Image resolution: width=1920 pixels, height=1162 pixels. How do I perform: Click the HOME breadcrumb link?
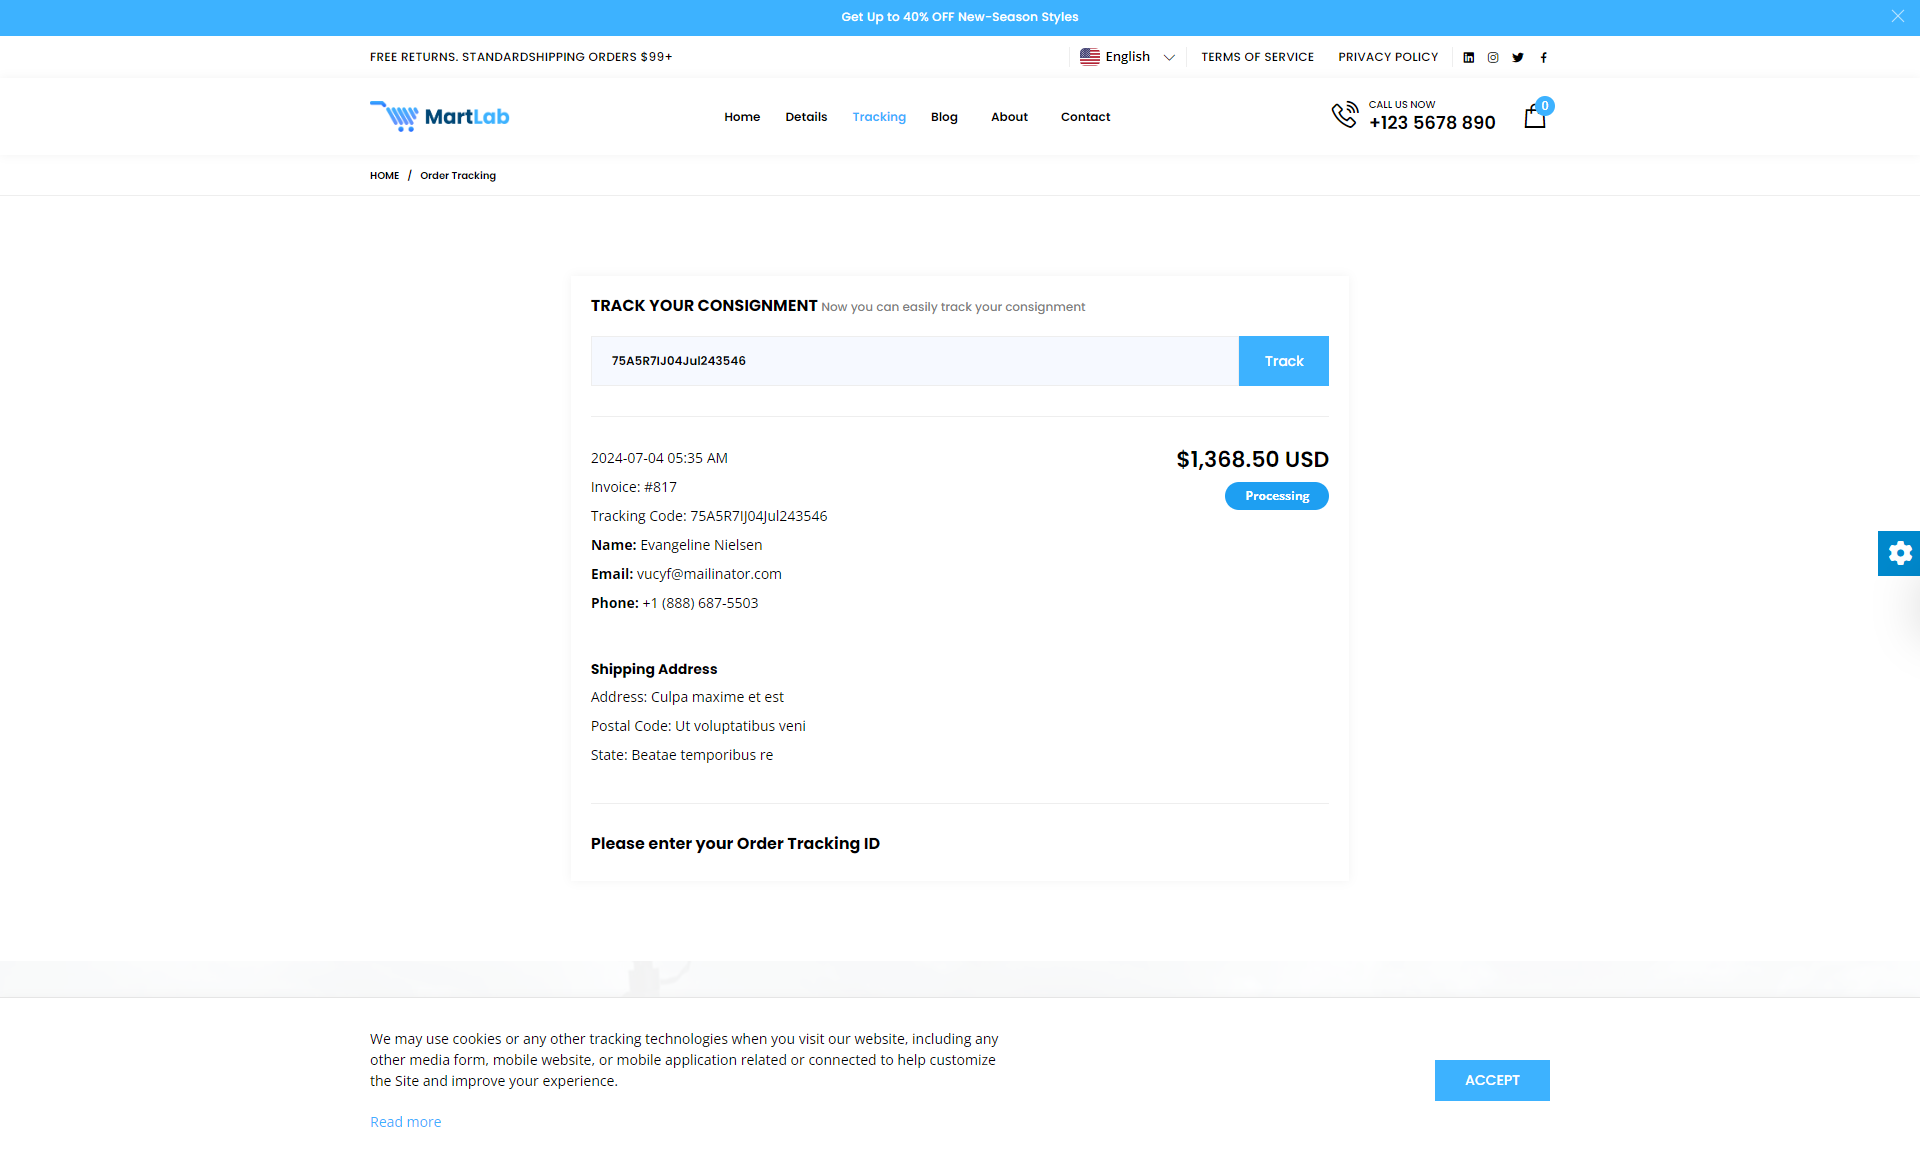[x=384, y=176]
